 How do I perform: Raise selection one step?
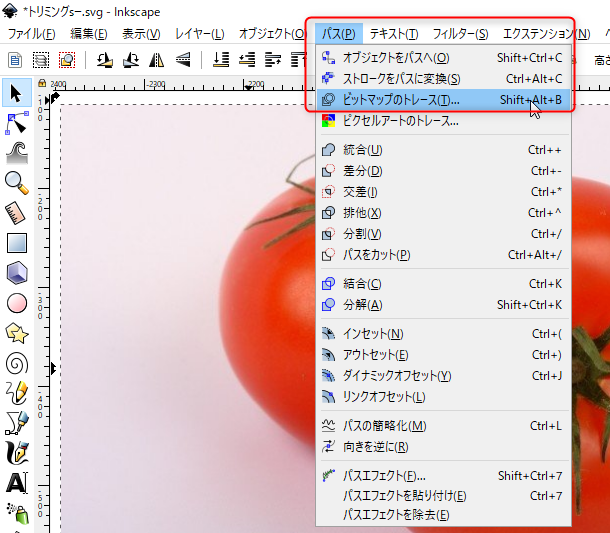coord(273,60)
